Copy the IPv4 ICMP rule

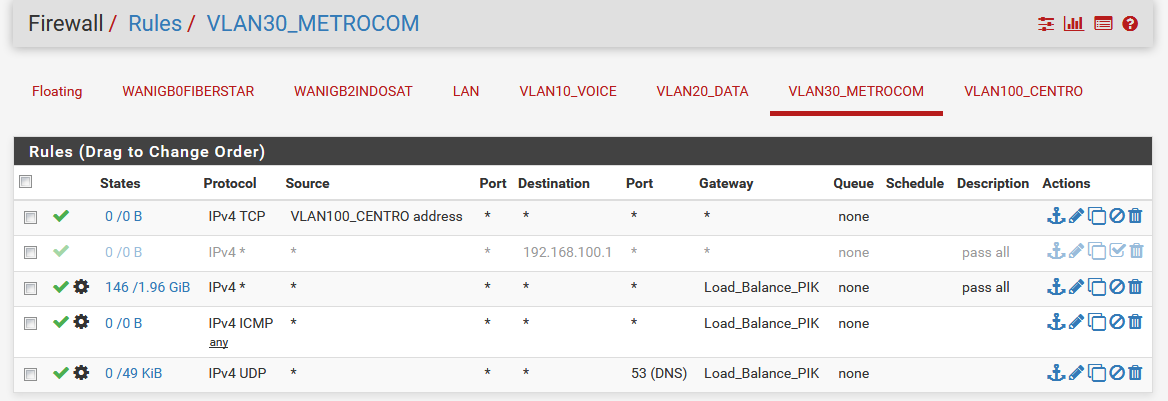click(1096, 322)
